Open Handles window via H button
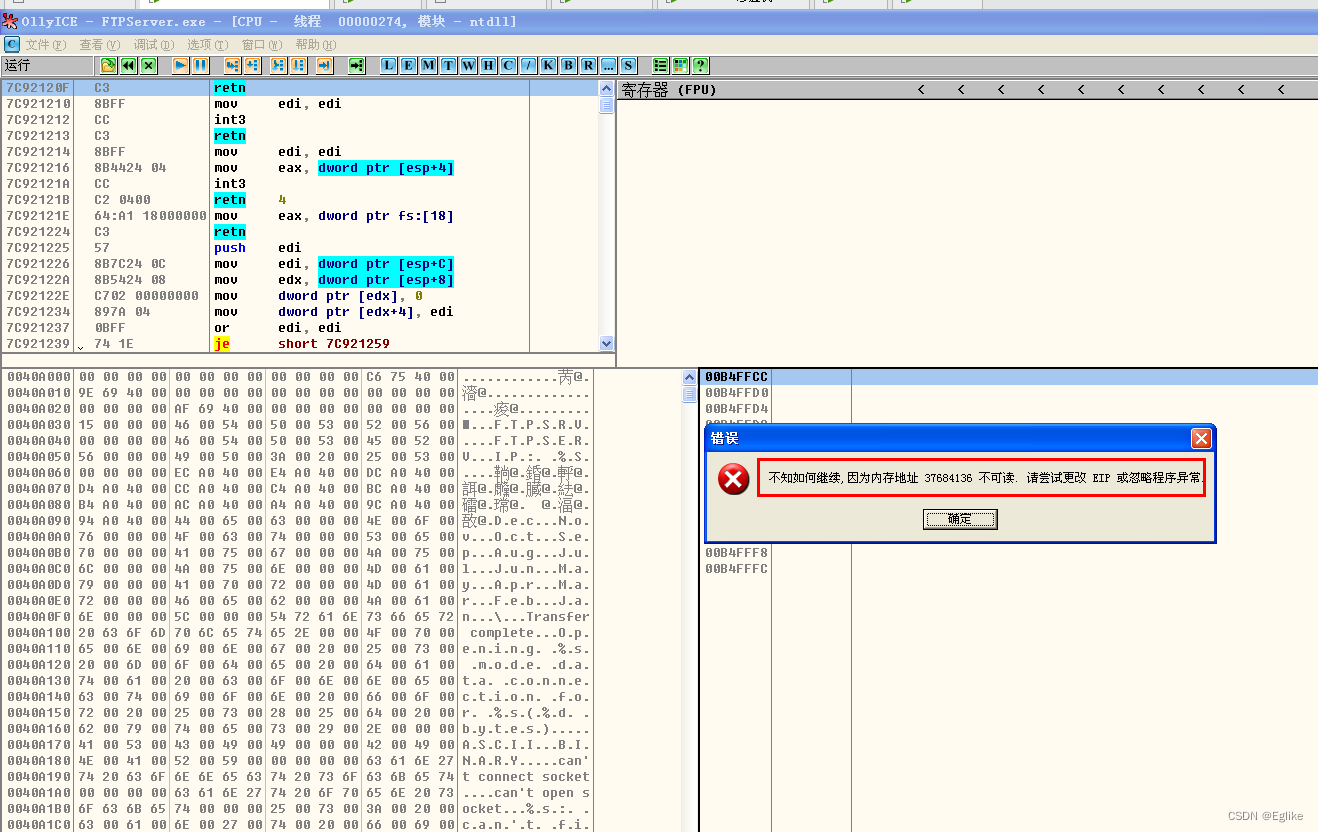 tap(488, 65)
